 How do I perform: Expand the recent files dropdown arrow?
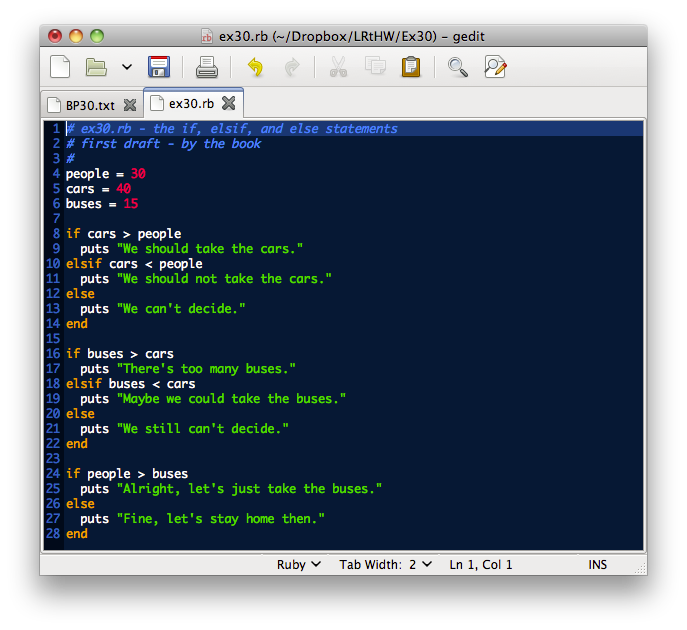coord(127,67)
